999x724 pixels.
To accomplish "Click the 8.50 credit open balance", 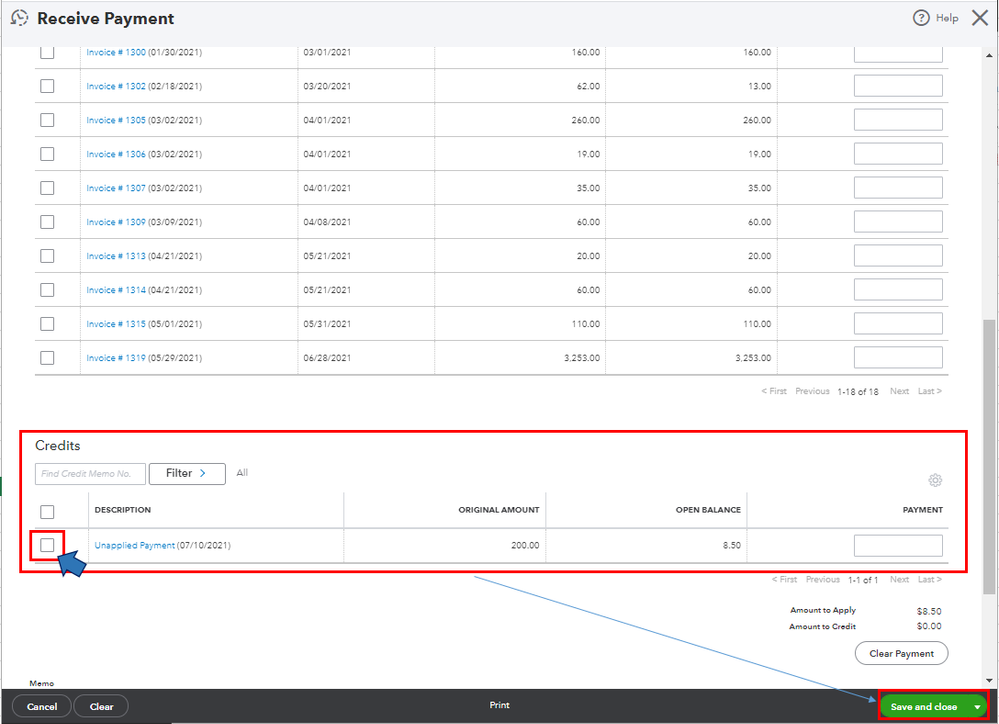I will (x=731, y=546).
